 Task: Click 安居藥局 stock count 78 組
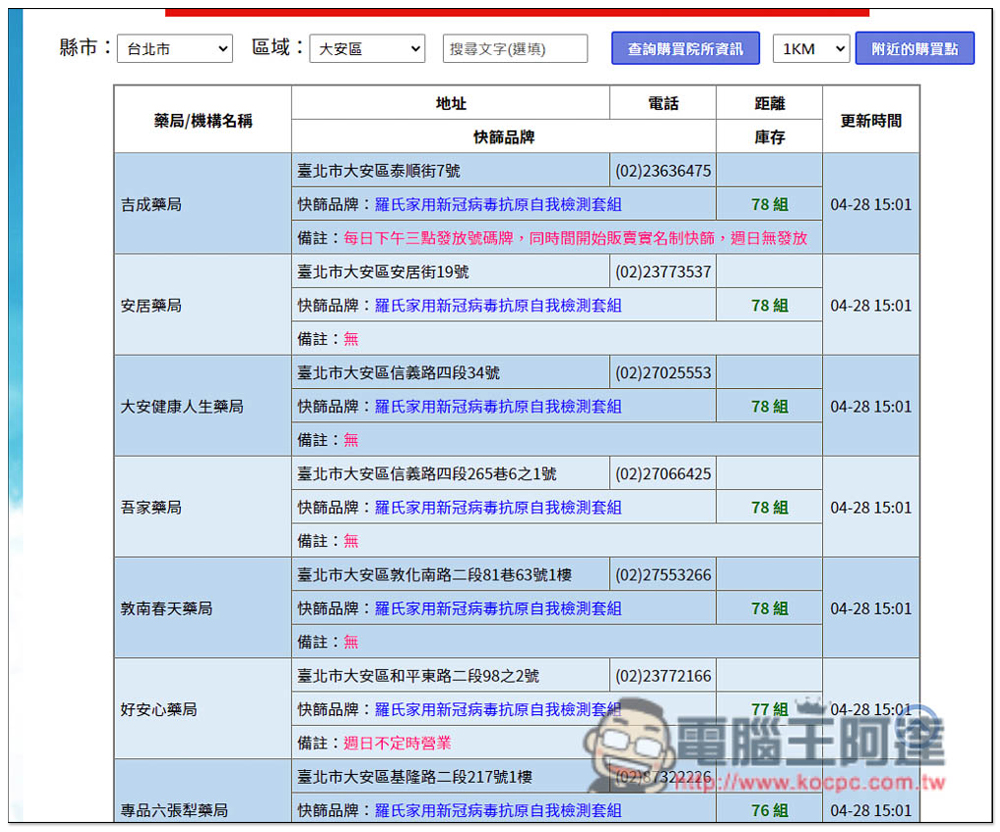(x=769, y=306)
